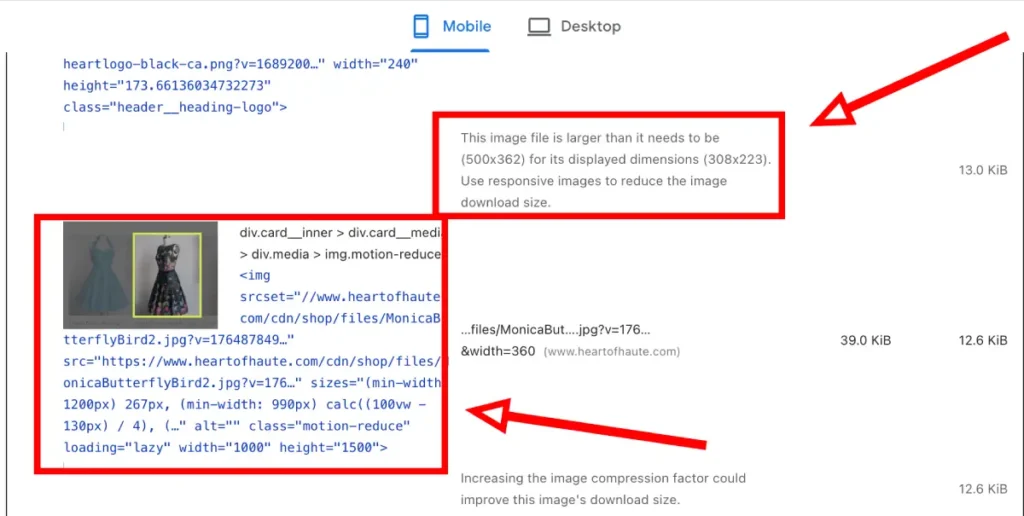Switch to the Desktop tab label
The height and width of the screenshot is (516, 1024).
(590, 26)
